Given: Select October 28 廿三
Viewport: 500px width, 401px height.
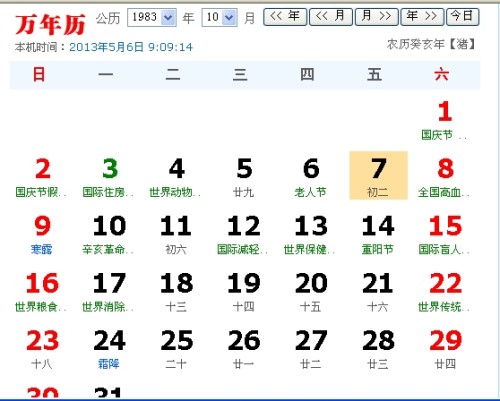Looking at the screenshot, I should (x=378, y=350).
